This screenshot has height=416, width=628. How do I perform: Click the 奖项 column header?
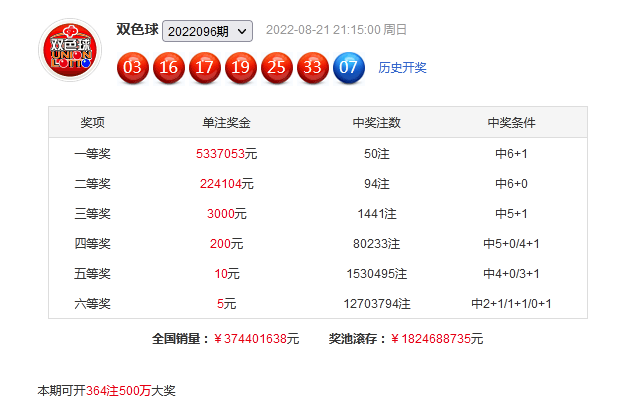(93, 123)
